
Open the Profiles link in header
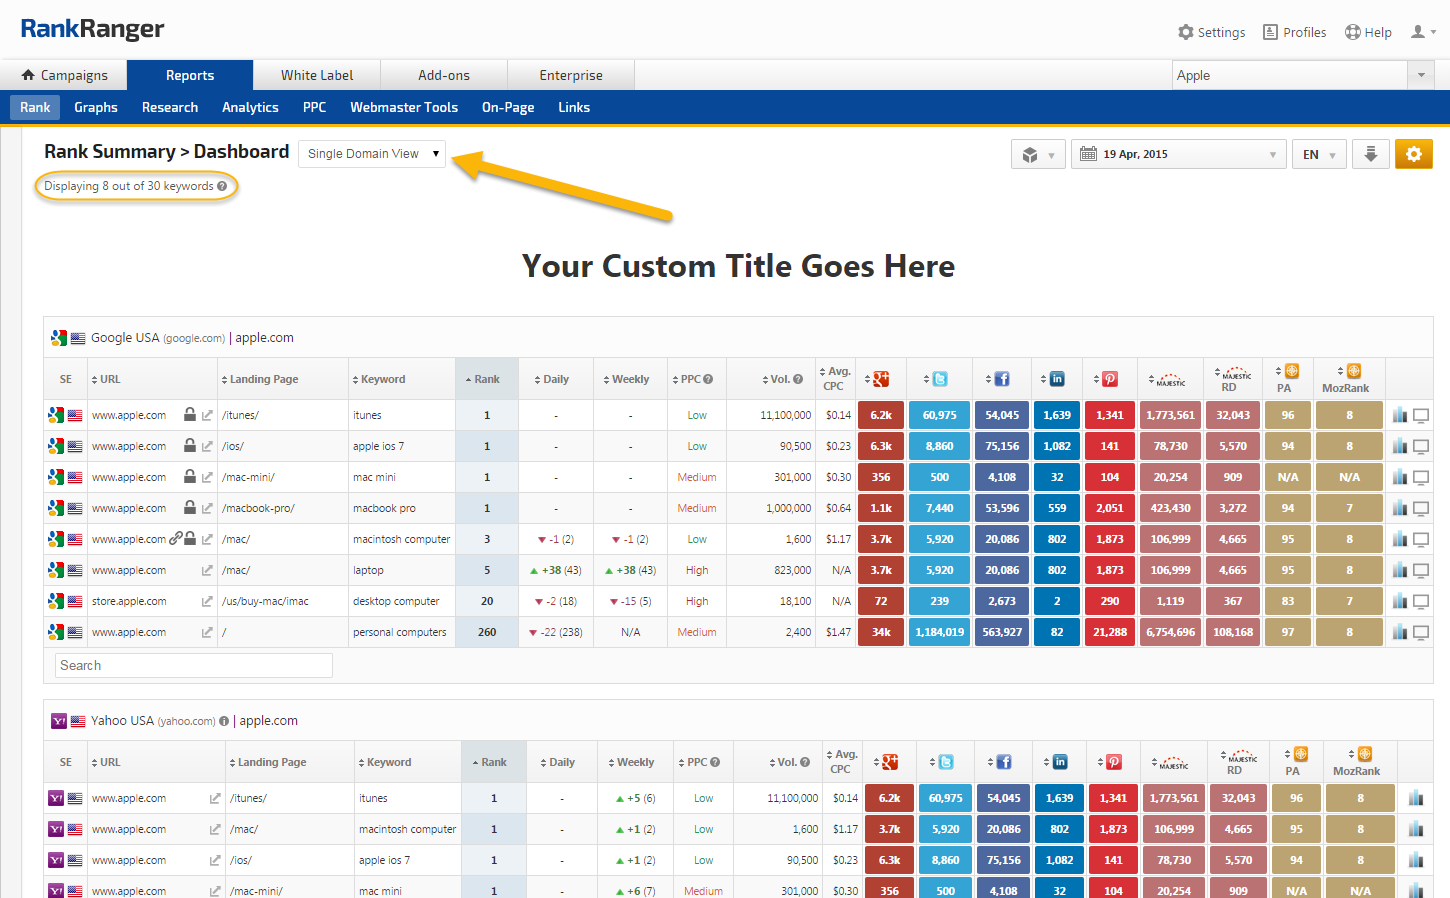(1295, 32)
